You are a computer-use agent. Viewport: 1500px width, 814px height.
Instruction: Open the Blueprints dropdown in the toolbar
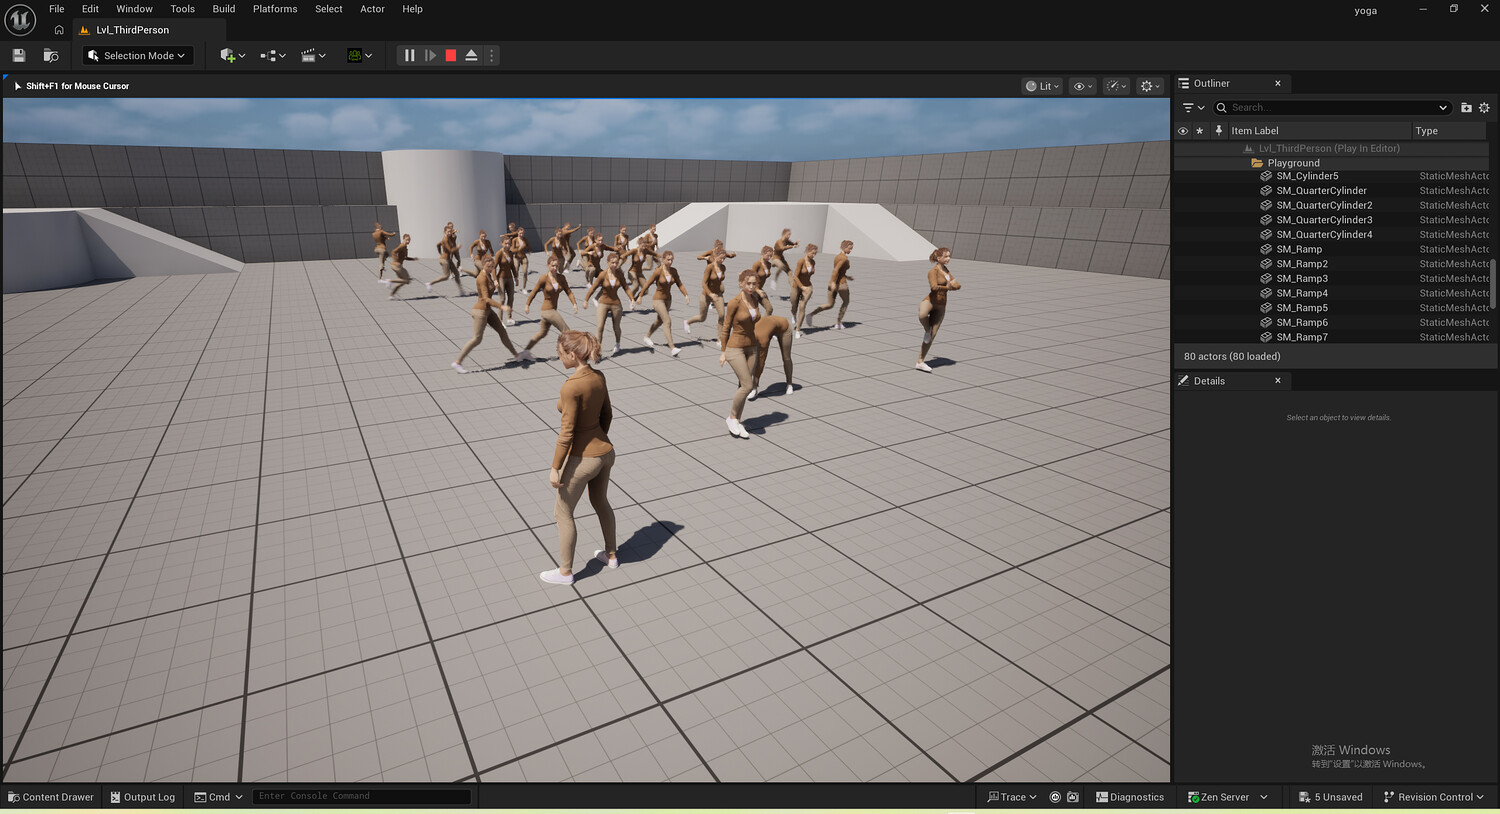coord(273,56)
